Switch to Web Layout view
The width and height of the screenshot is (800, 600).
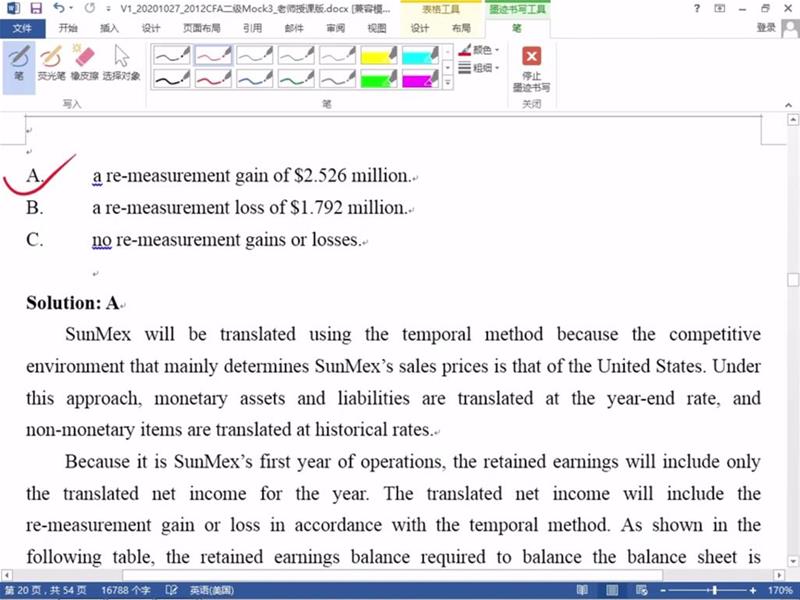point(641,590)
